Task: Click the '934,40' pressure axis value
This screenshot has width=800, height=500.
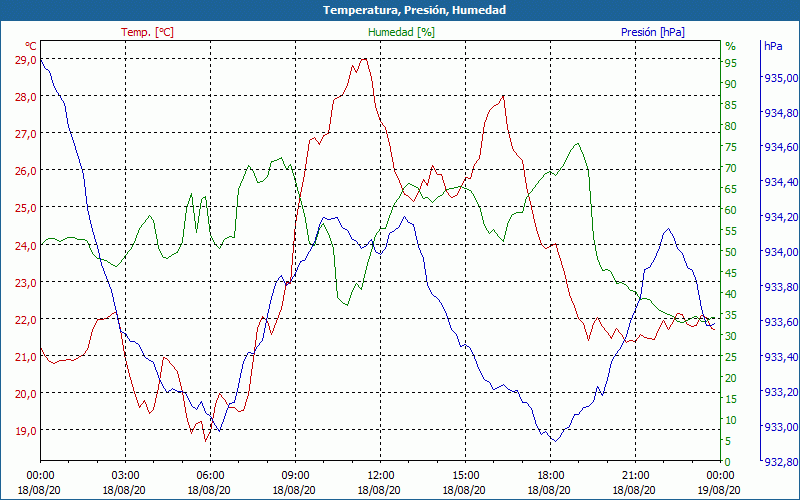Action: point(779,183)
